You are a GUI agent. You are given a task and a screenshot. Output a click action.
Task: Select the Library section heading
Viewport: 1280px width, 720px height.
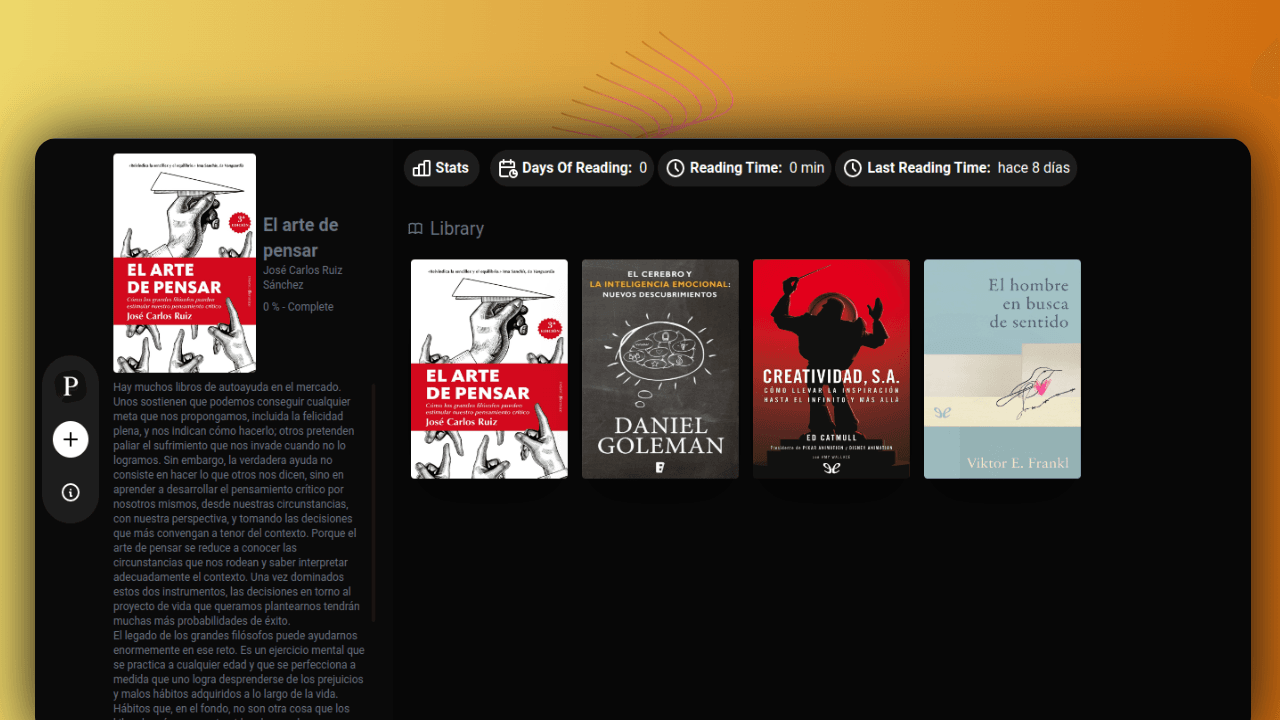457,229
